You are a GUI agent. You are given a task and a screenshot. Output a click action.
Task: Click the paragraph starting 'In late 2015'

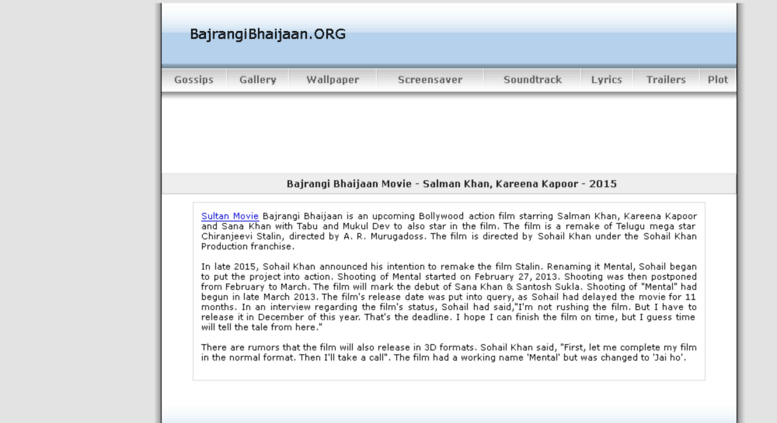click(449, 297)
